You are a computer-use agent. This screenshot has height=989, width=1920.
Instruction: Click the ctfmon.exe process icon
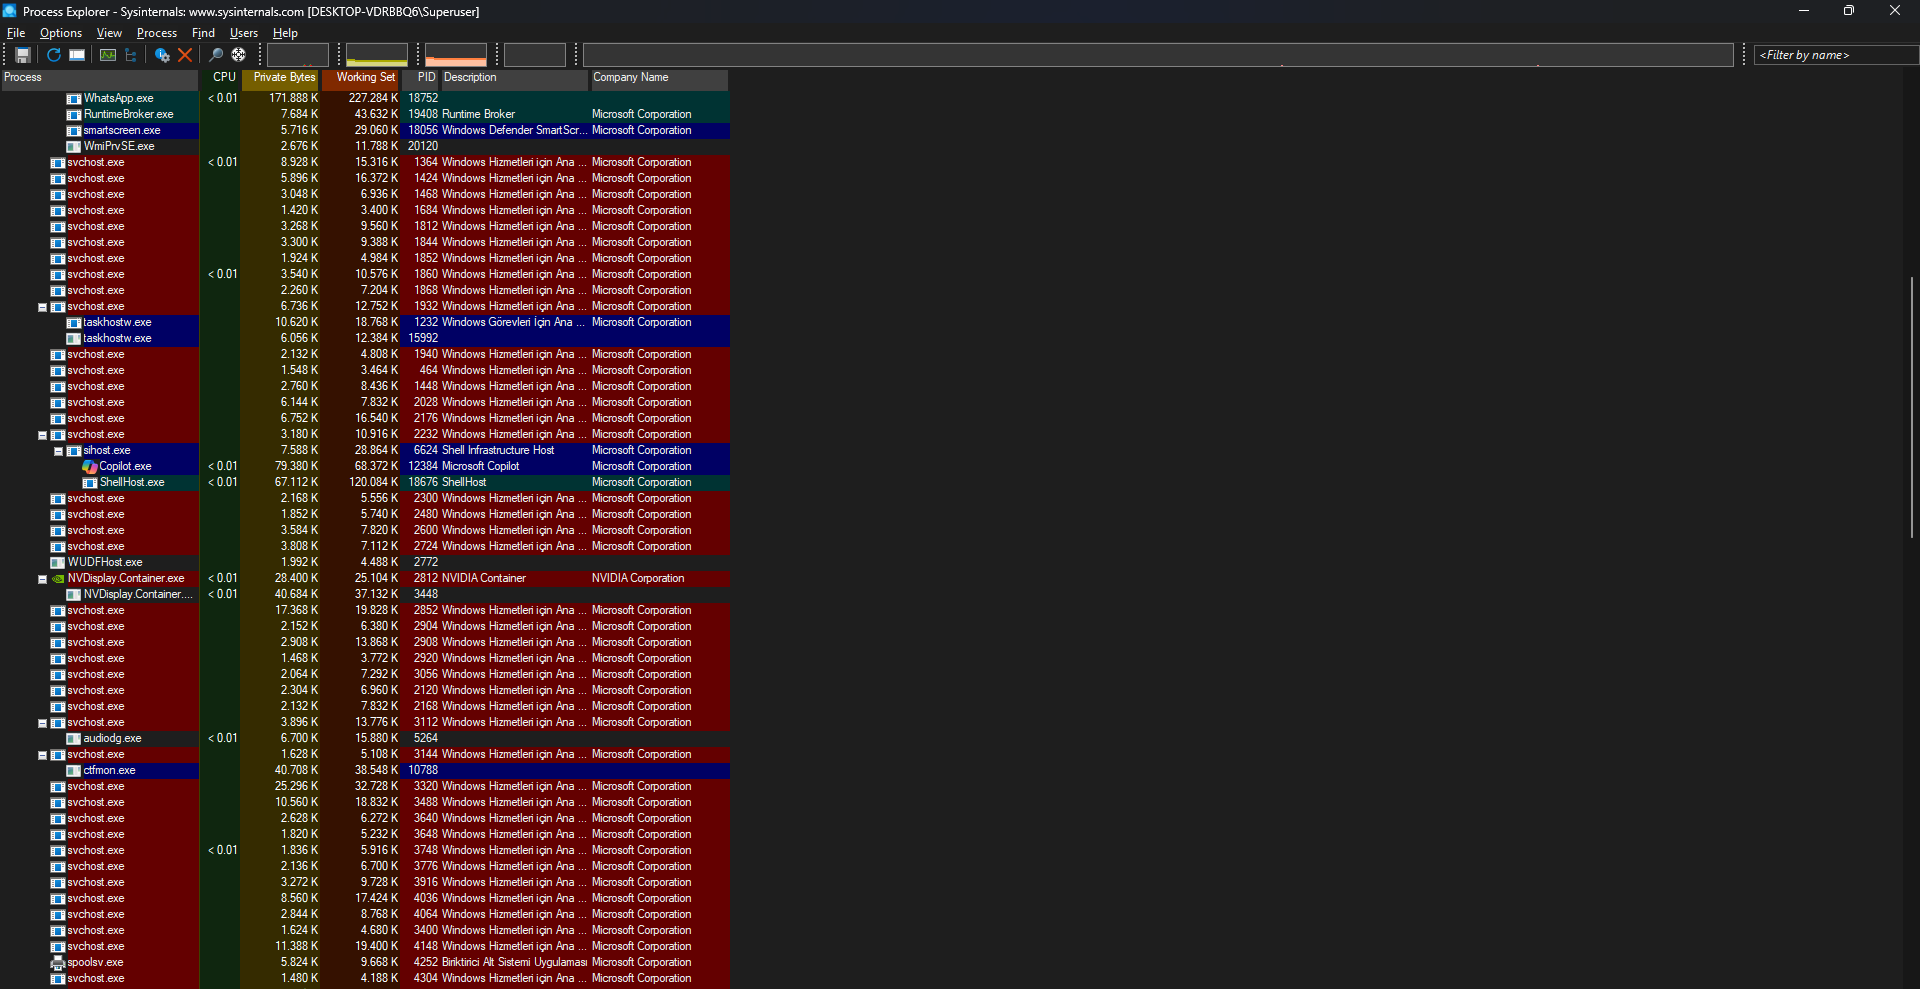coord(74,771)
